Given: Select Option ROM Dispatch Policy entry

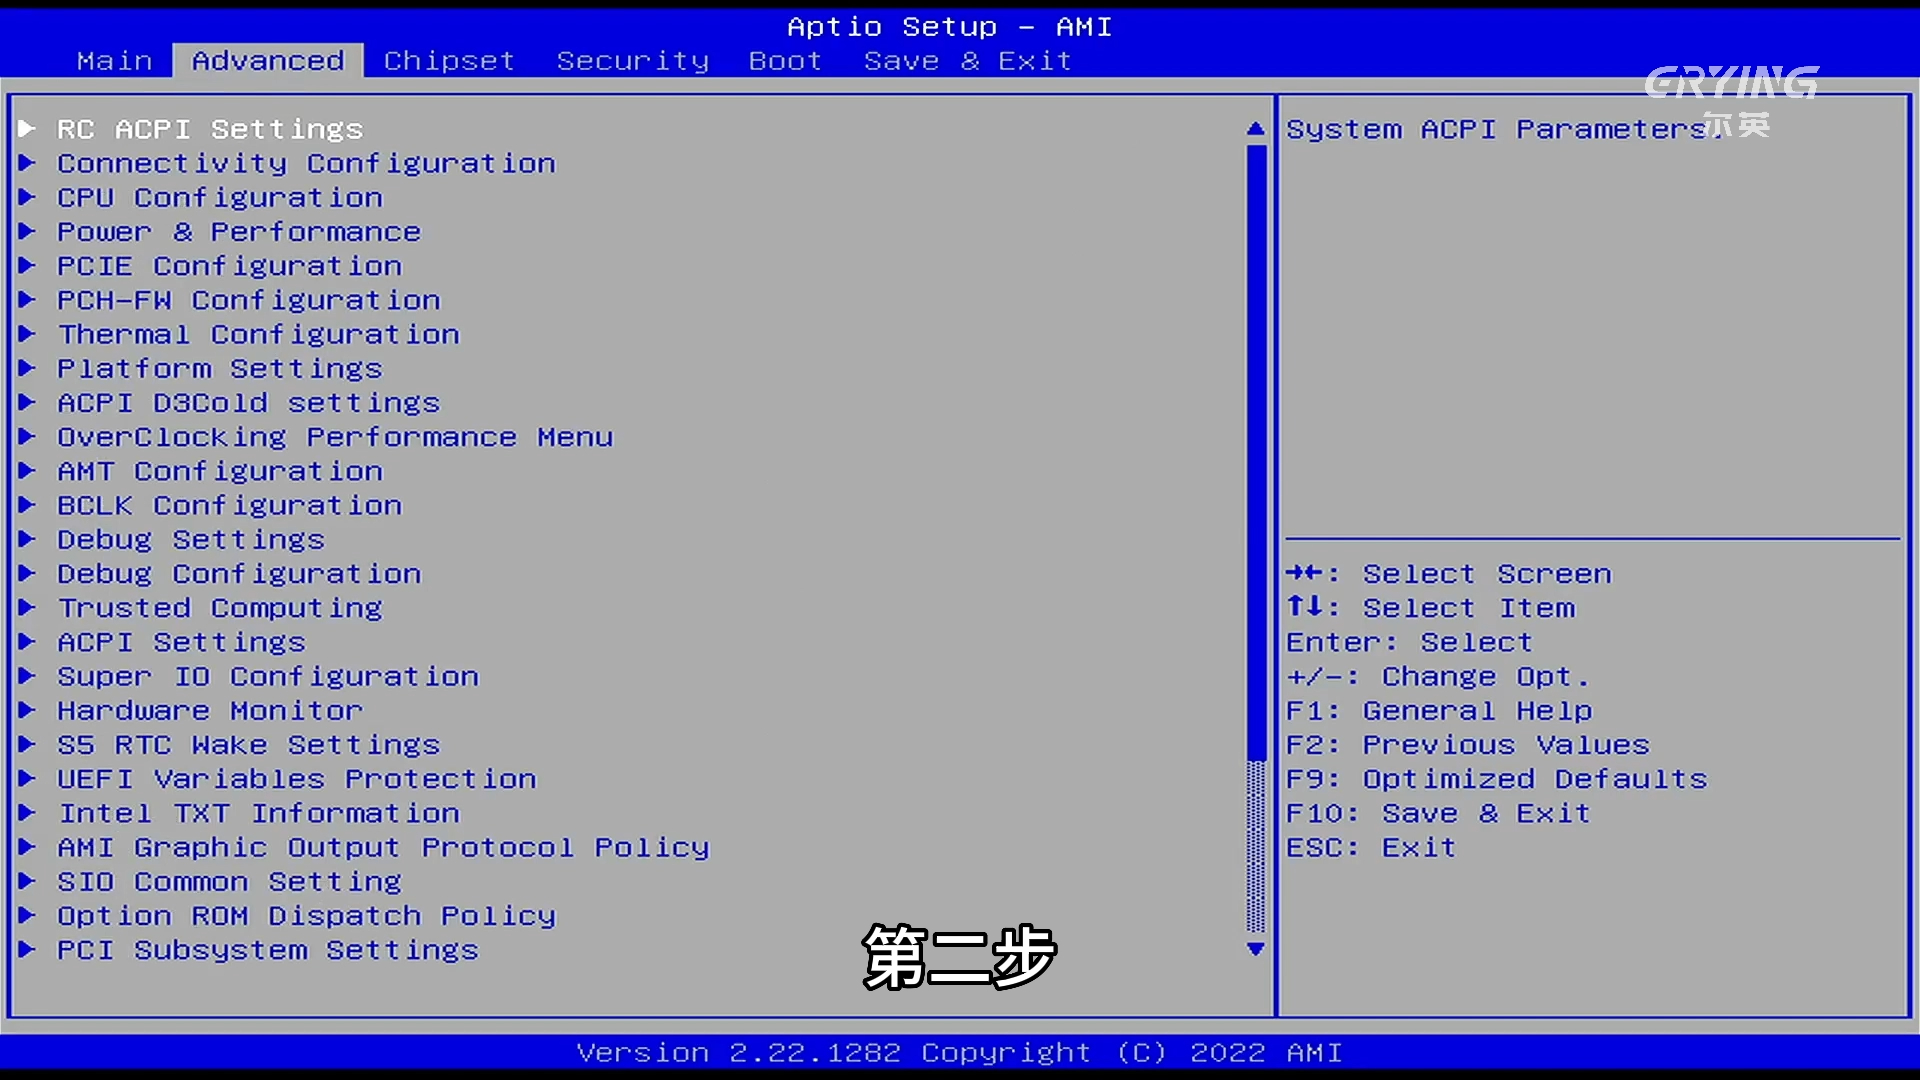Looking at the screenshot, I should coord(306,915).
